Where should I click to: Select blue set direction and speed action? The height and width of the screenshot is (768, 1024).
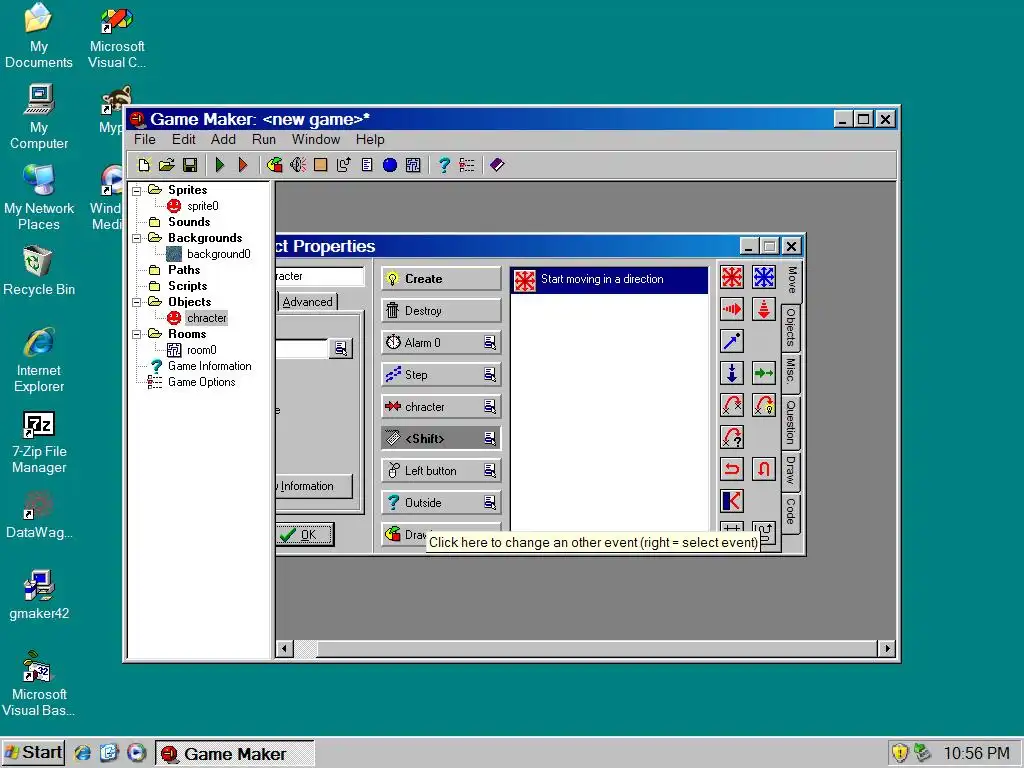click(x=763, y=278)
